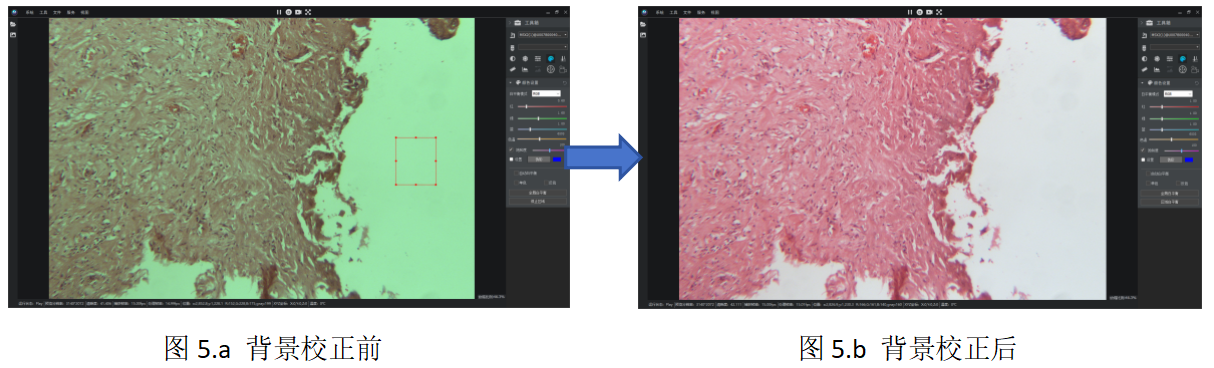Click fullscreen icon in right window toolbar
This screenshot has height=368, width=1214.
[x=939, y=12]
